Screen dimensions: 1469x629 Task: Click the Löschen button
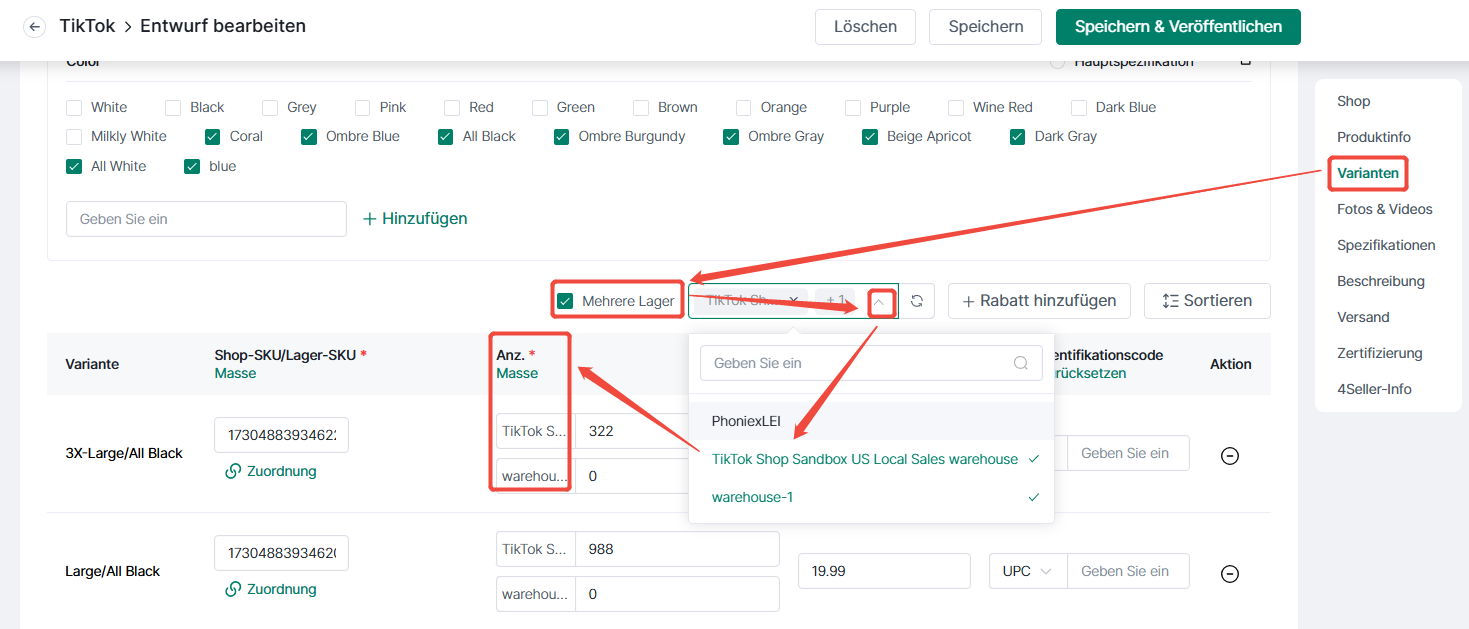point(866,27)
